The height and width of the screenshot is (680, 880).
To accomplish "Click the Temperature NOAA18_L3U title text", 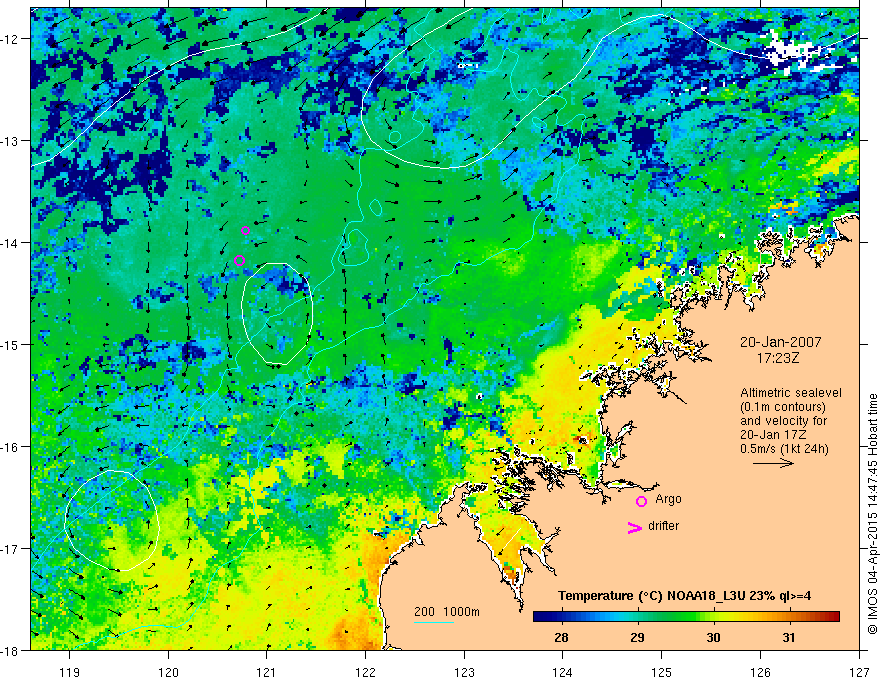I will click(684, 596).
